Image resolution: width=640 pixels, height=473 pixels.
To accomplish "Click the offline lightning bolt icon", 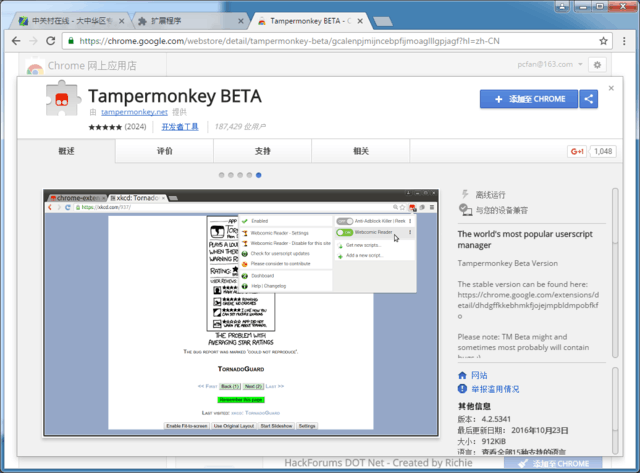I will point(464,194).
